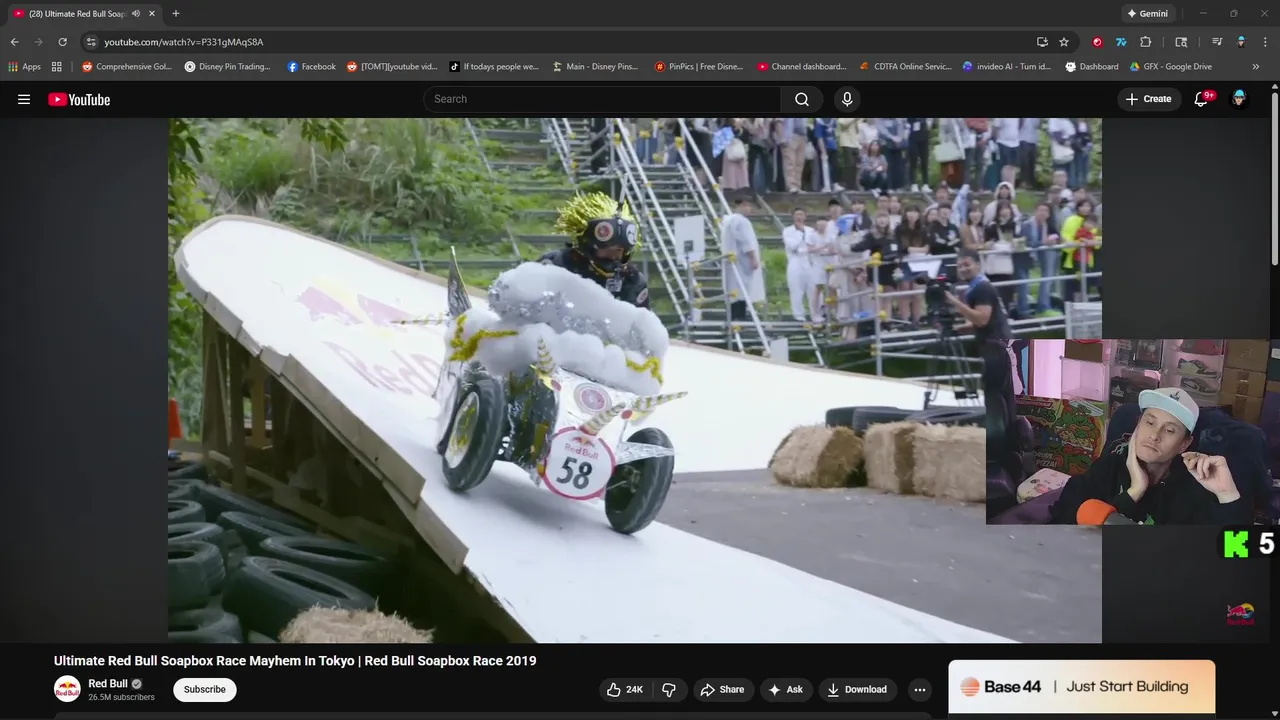Open the Dashboard bookmark

[x=1092, y=67]
